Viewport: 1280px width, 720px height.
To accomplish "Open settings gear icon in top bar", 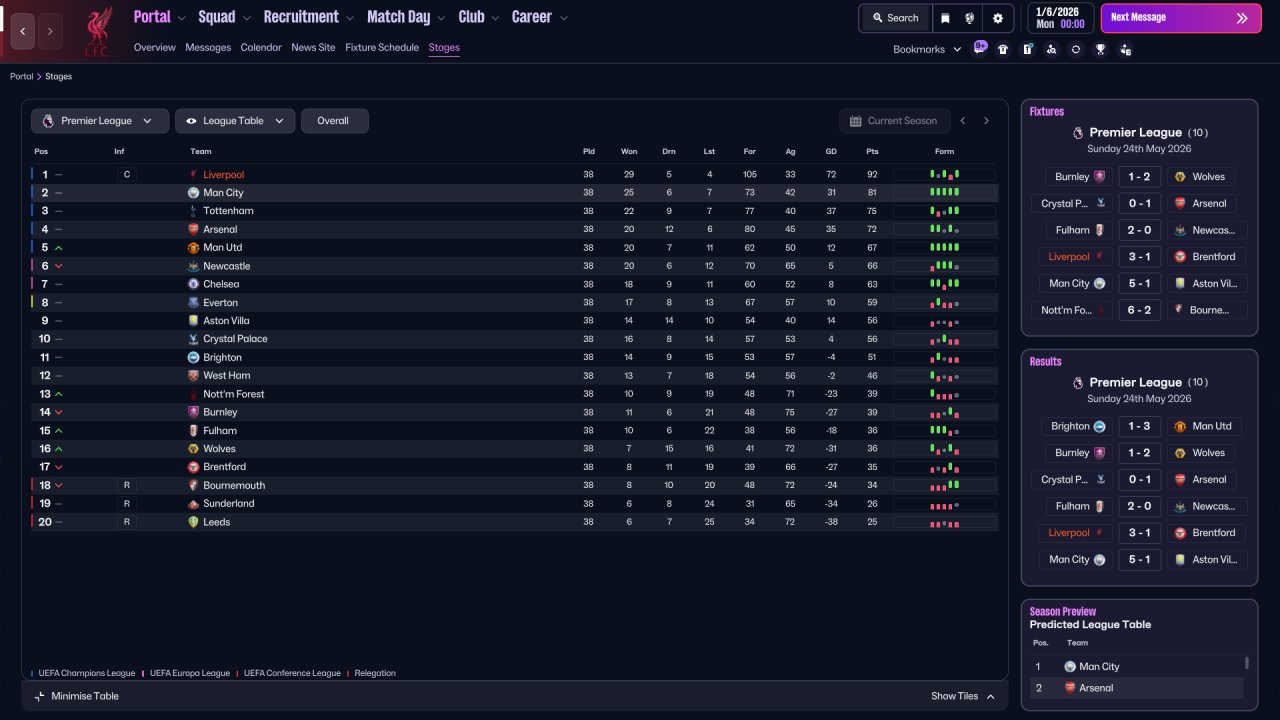I will point(997,18).
